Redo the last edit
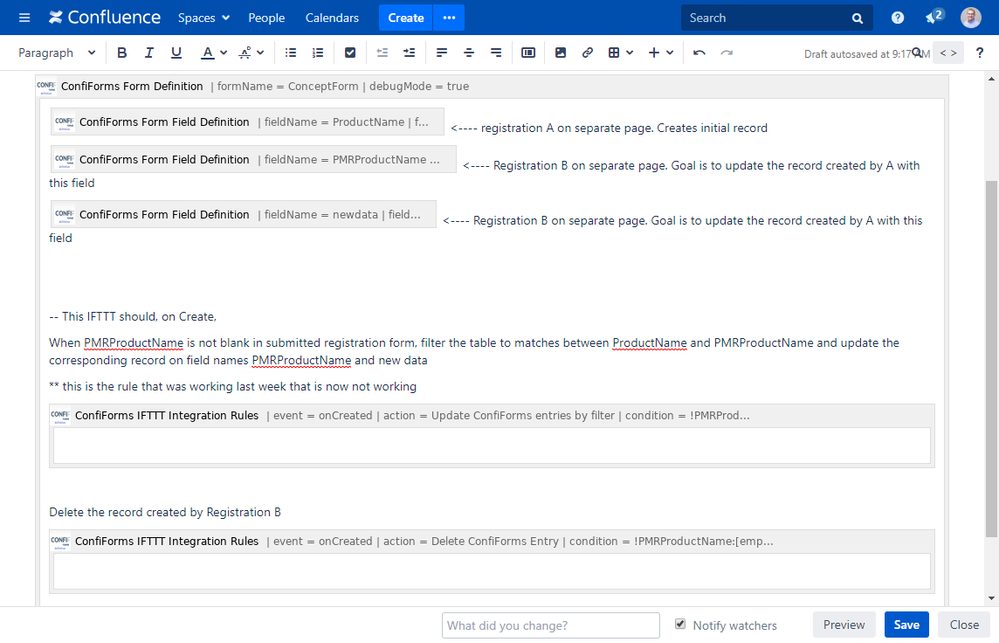999x643 pixels. [x=726, y=53]
